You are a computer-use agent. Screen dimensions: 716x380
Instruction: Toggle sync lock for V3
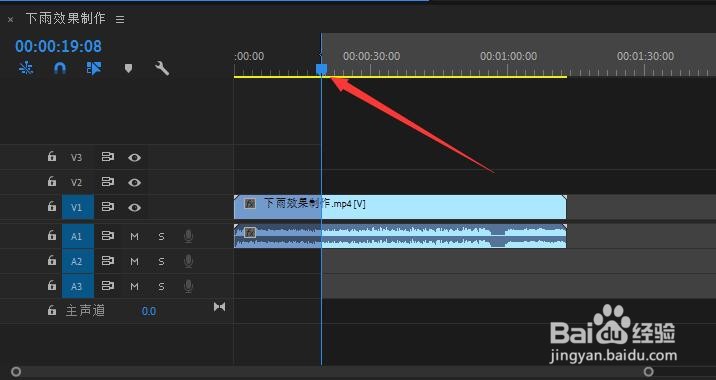pos(108,157)
